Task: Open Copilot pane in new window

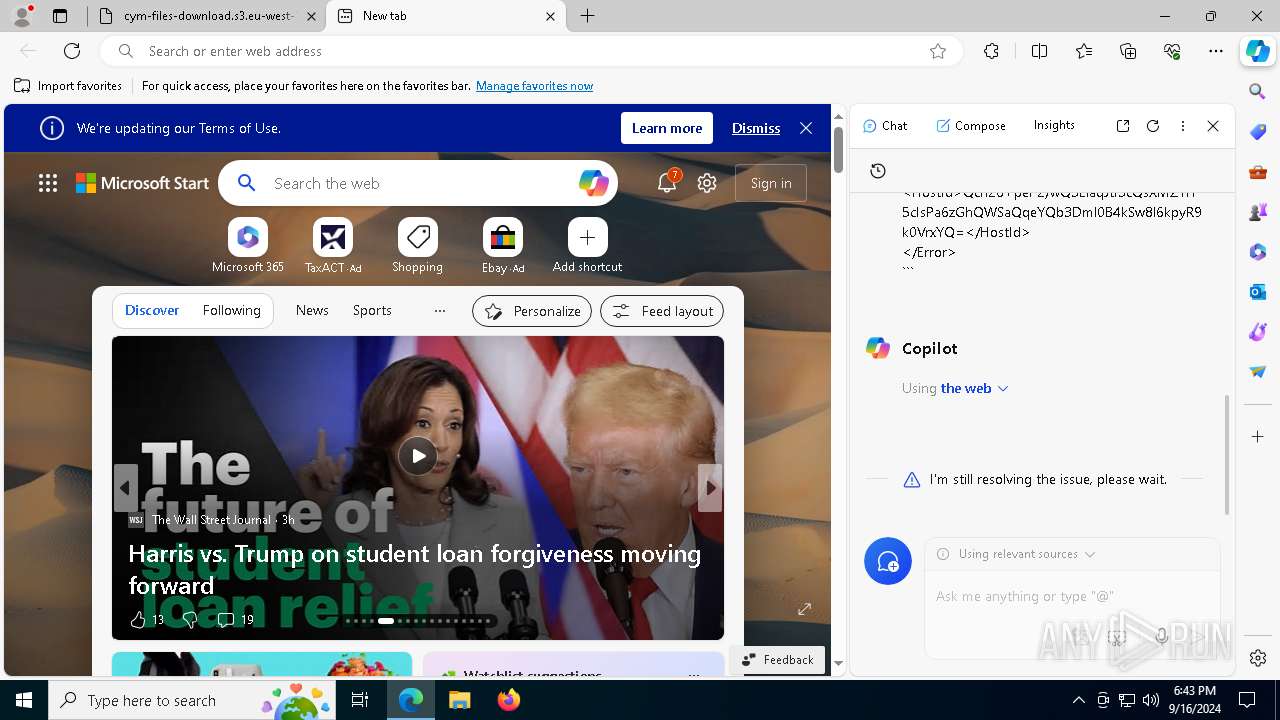Action: tap(1123, 126)
